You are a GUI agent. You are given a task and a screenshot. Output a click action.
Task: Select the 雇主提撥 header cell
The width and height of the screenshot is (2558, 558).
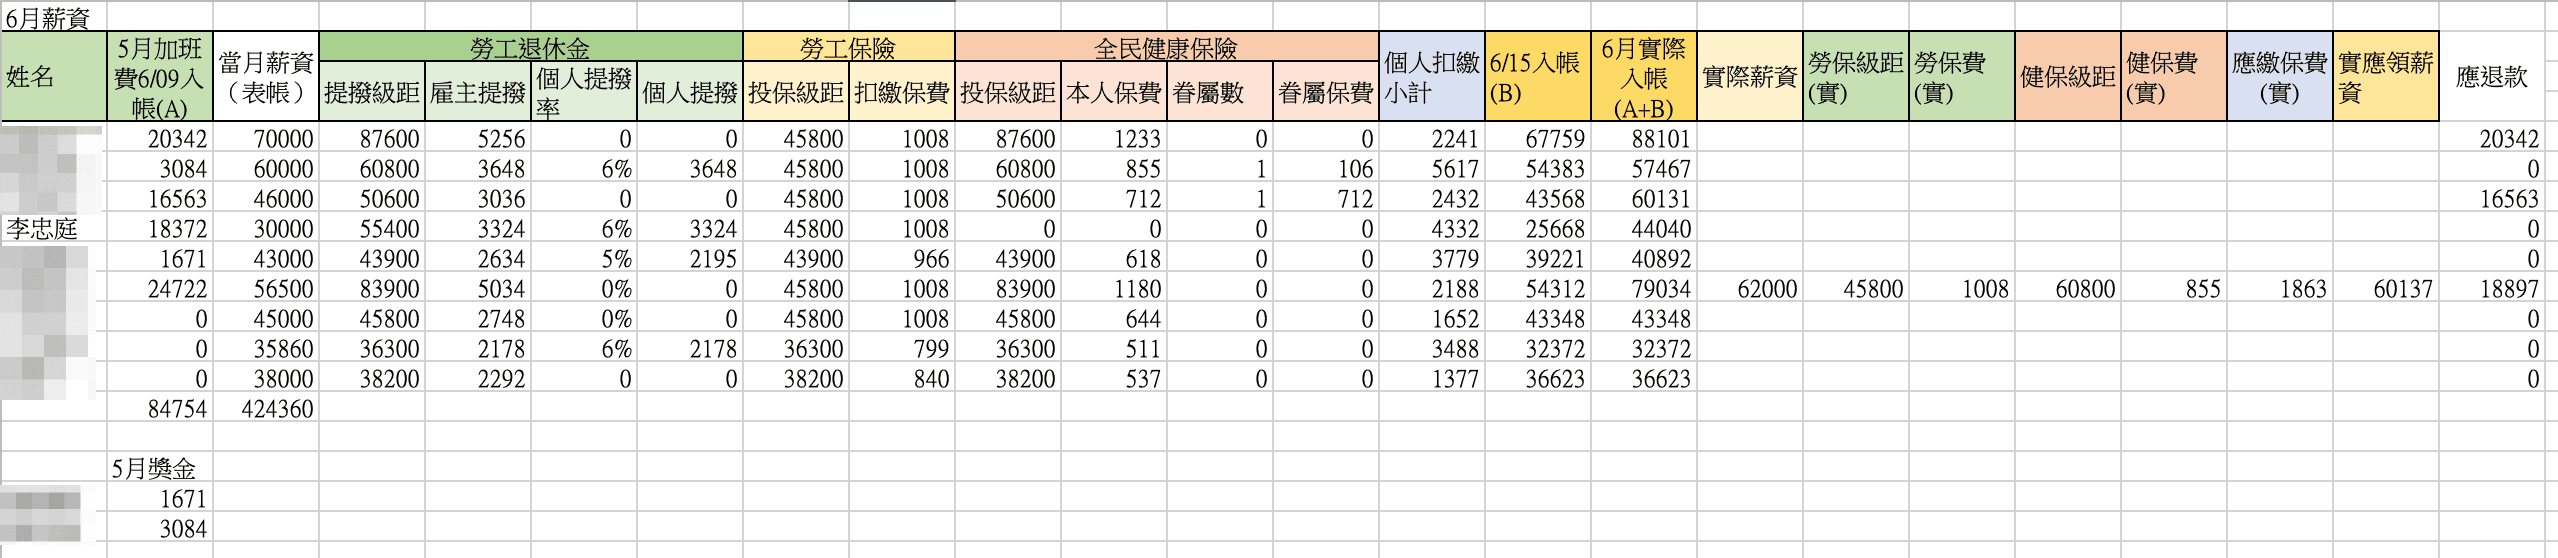pyautogui.click(x=478, y=92)
